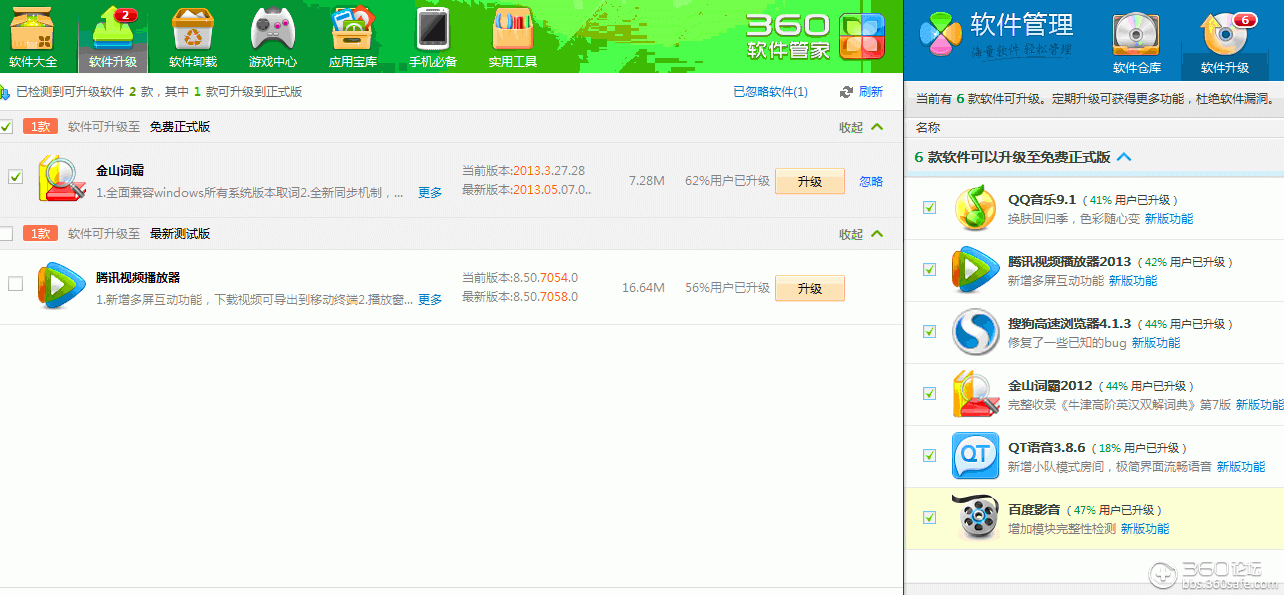The height and width of the screenshot is (595, 1284).
Task: Expand 腾讯视频播放器 description with 更多
Action: 430,300
